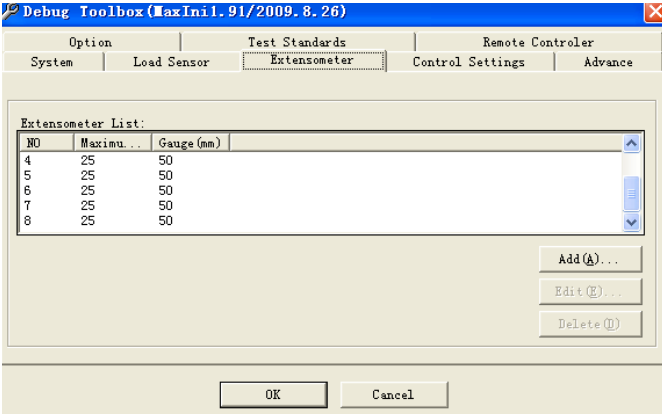Screen dimensions: 662x414
Task: Go to the System tab
Action: coord(51,62)
